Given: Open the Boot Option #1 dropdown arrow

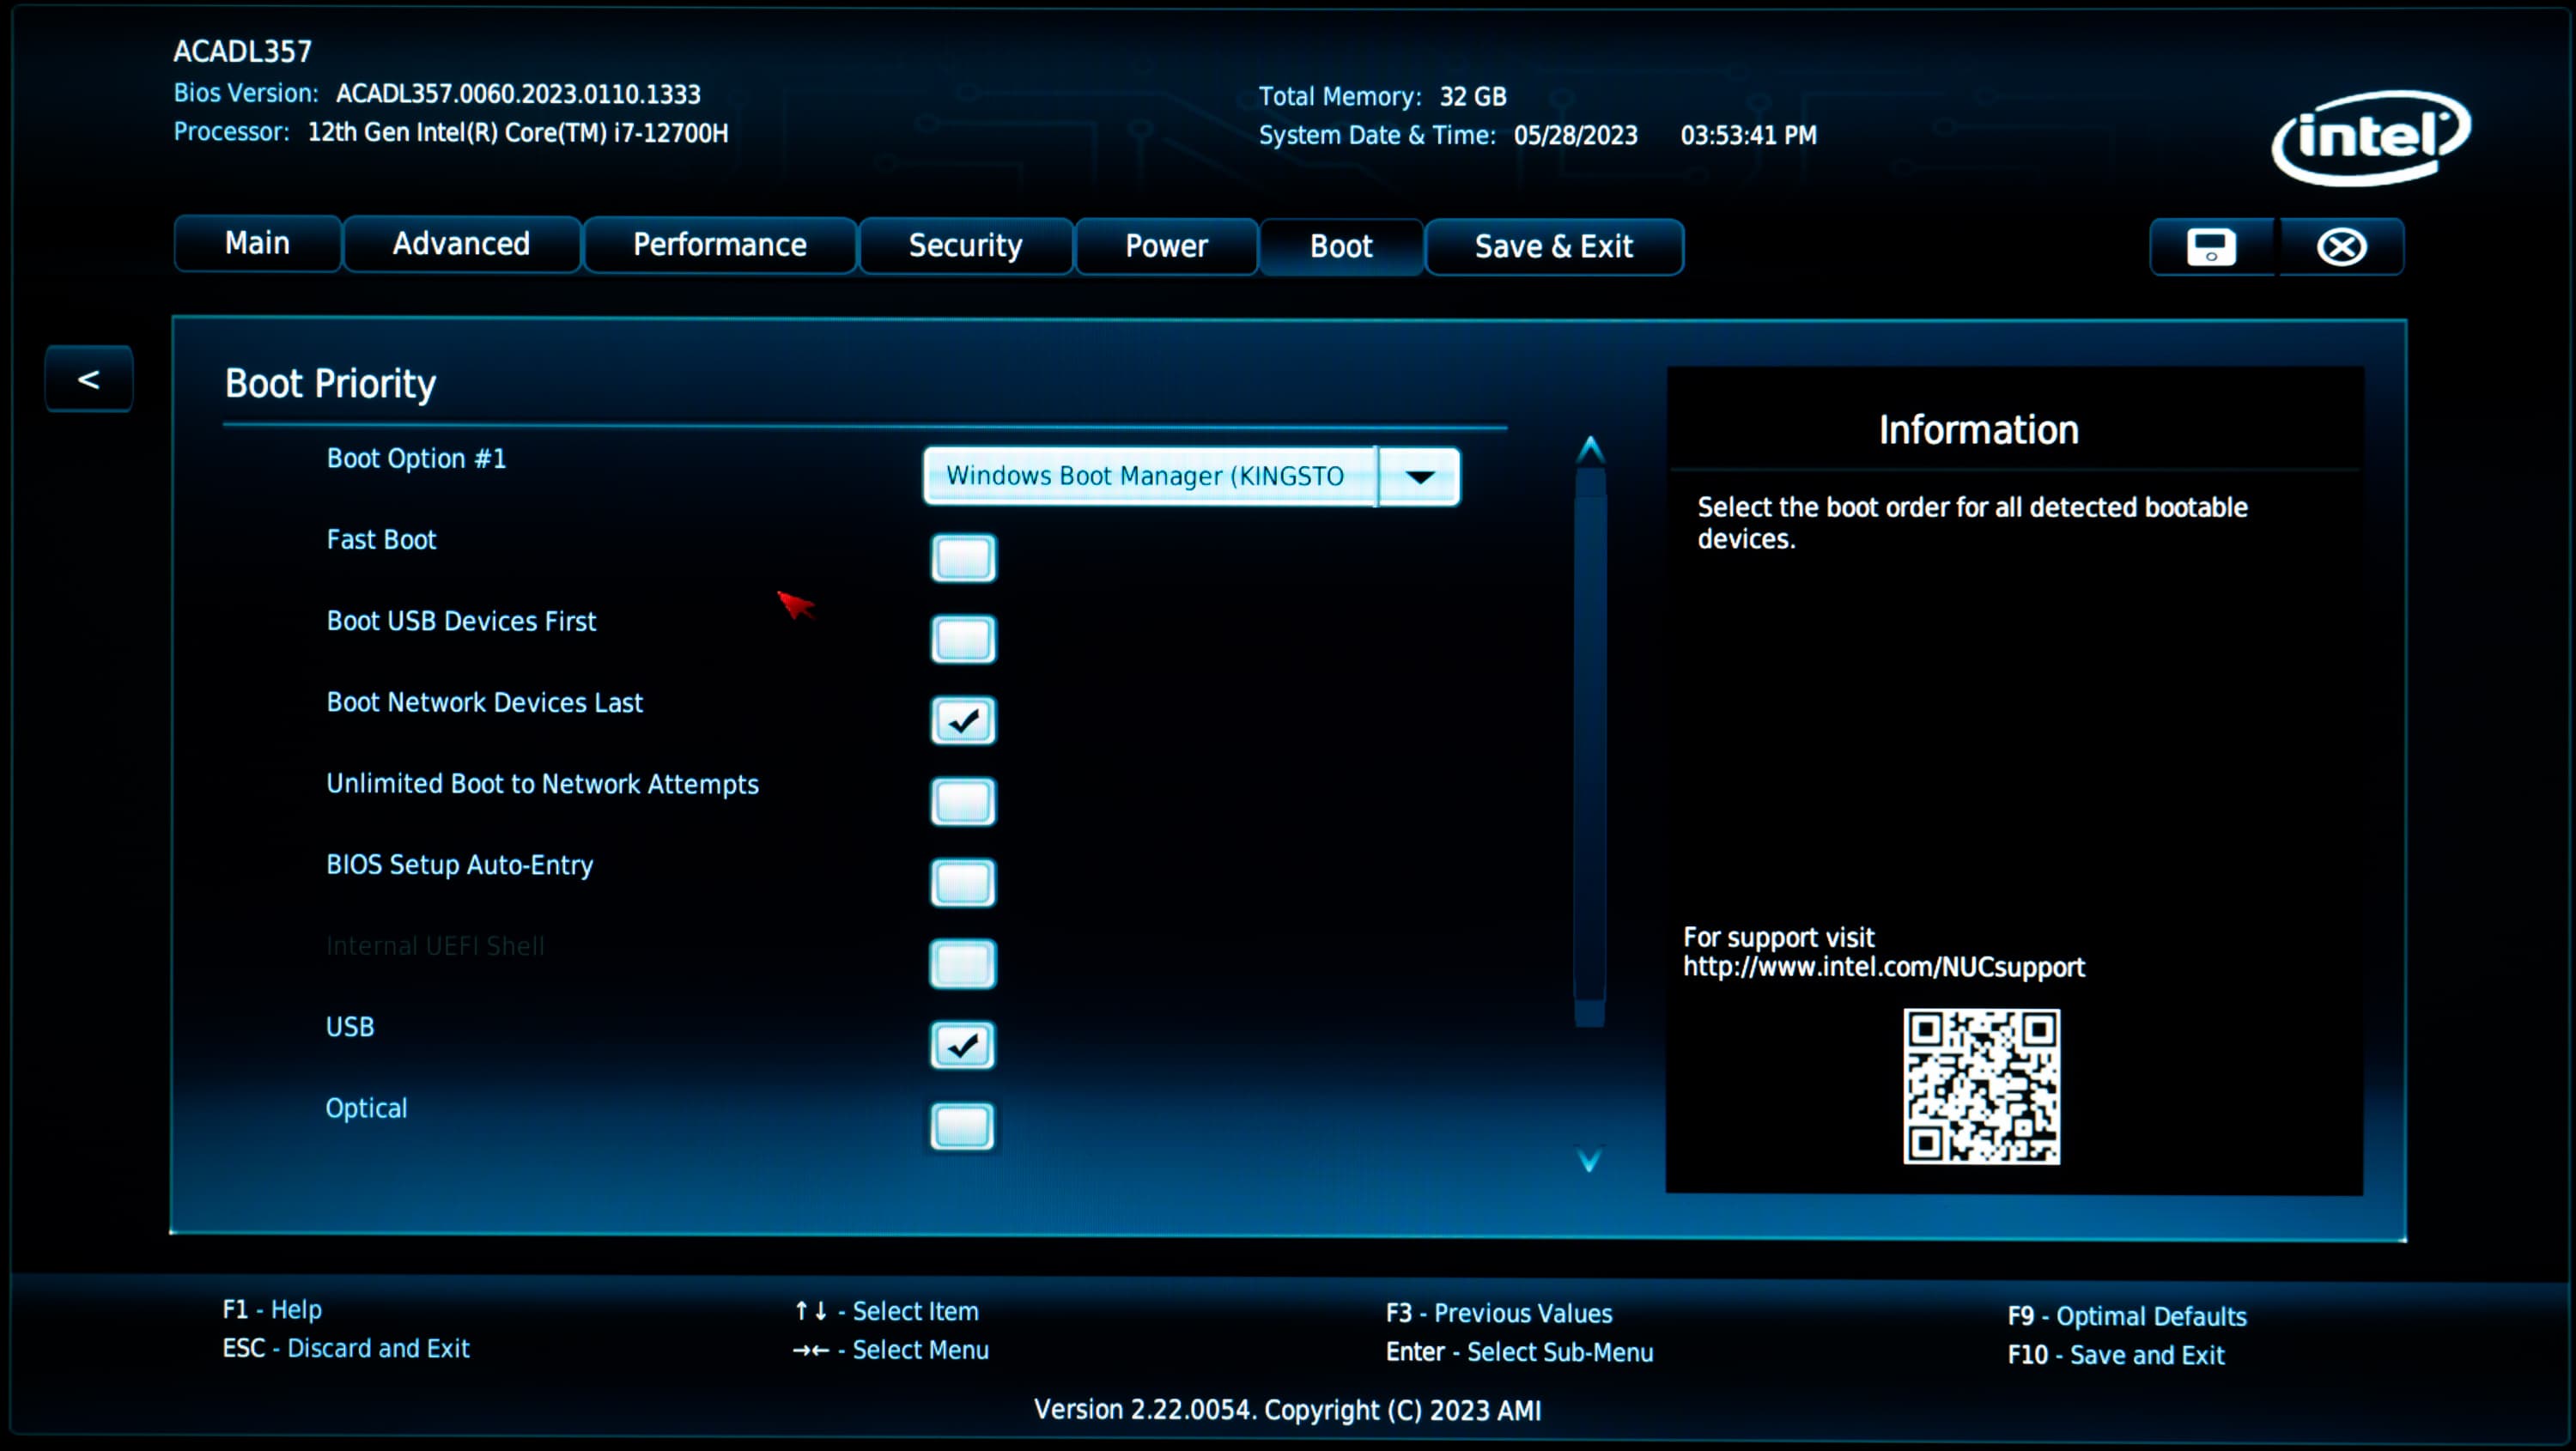Looking at the screenshot, I should coord(1419,476).
